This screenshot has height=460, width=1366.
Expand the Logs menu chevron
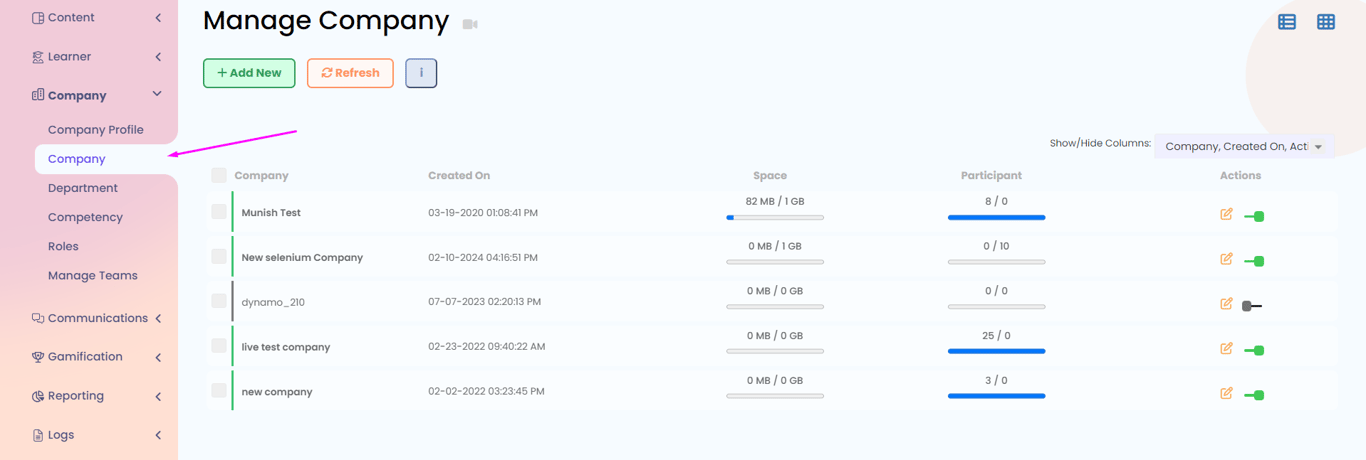tap(158, 435)
